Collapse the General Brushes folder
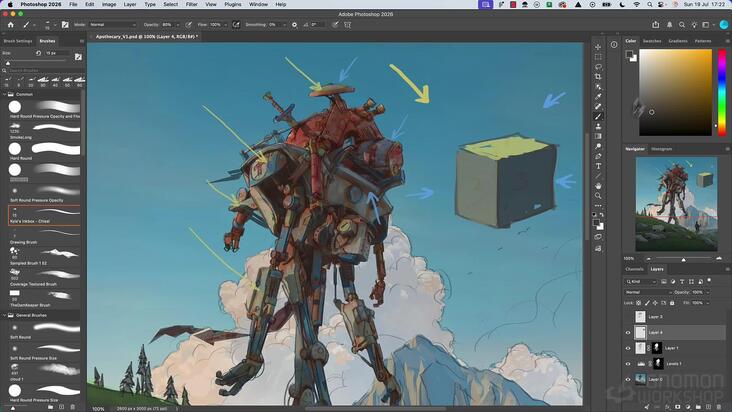Image resolution: width=732 pixels, height=412 pixels. coord(5,315)
